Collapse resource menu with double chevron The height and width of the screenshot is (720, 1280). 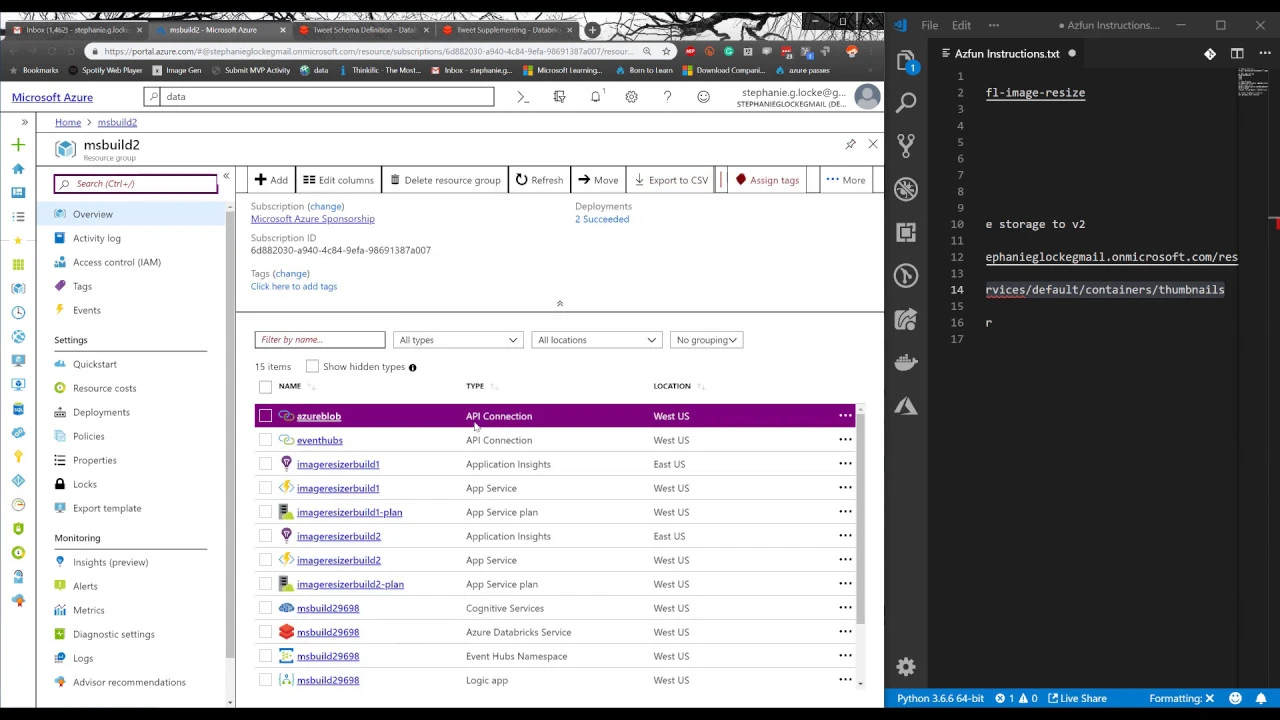click(x=226, y=177)
